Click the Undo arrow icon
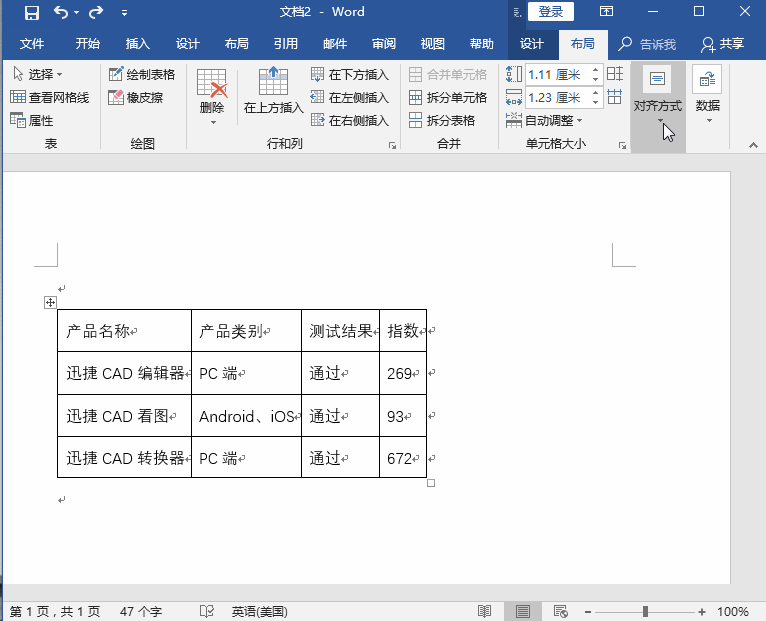This screenshot has width=766, height=621. click(x=61, y=12)
